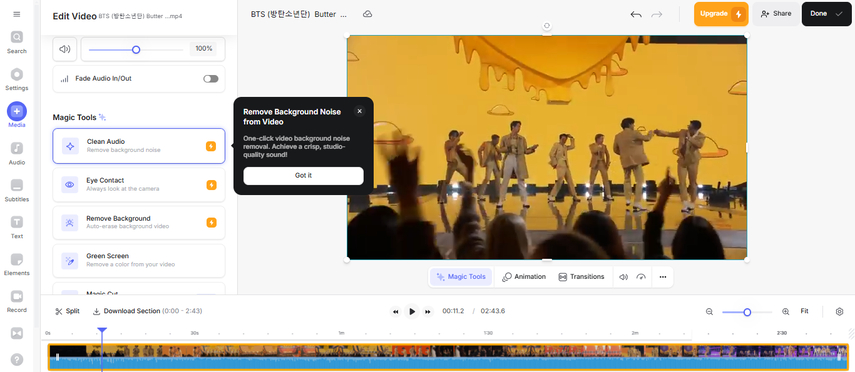The height and width of the screenshot is (372, 855).
Task: Open the transitions icon below Record
Action: [17, 332]
